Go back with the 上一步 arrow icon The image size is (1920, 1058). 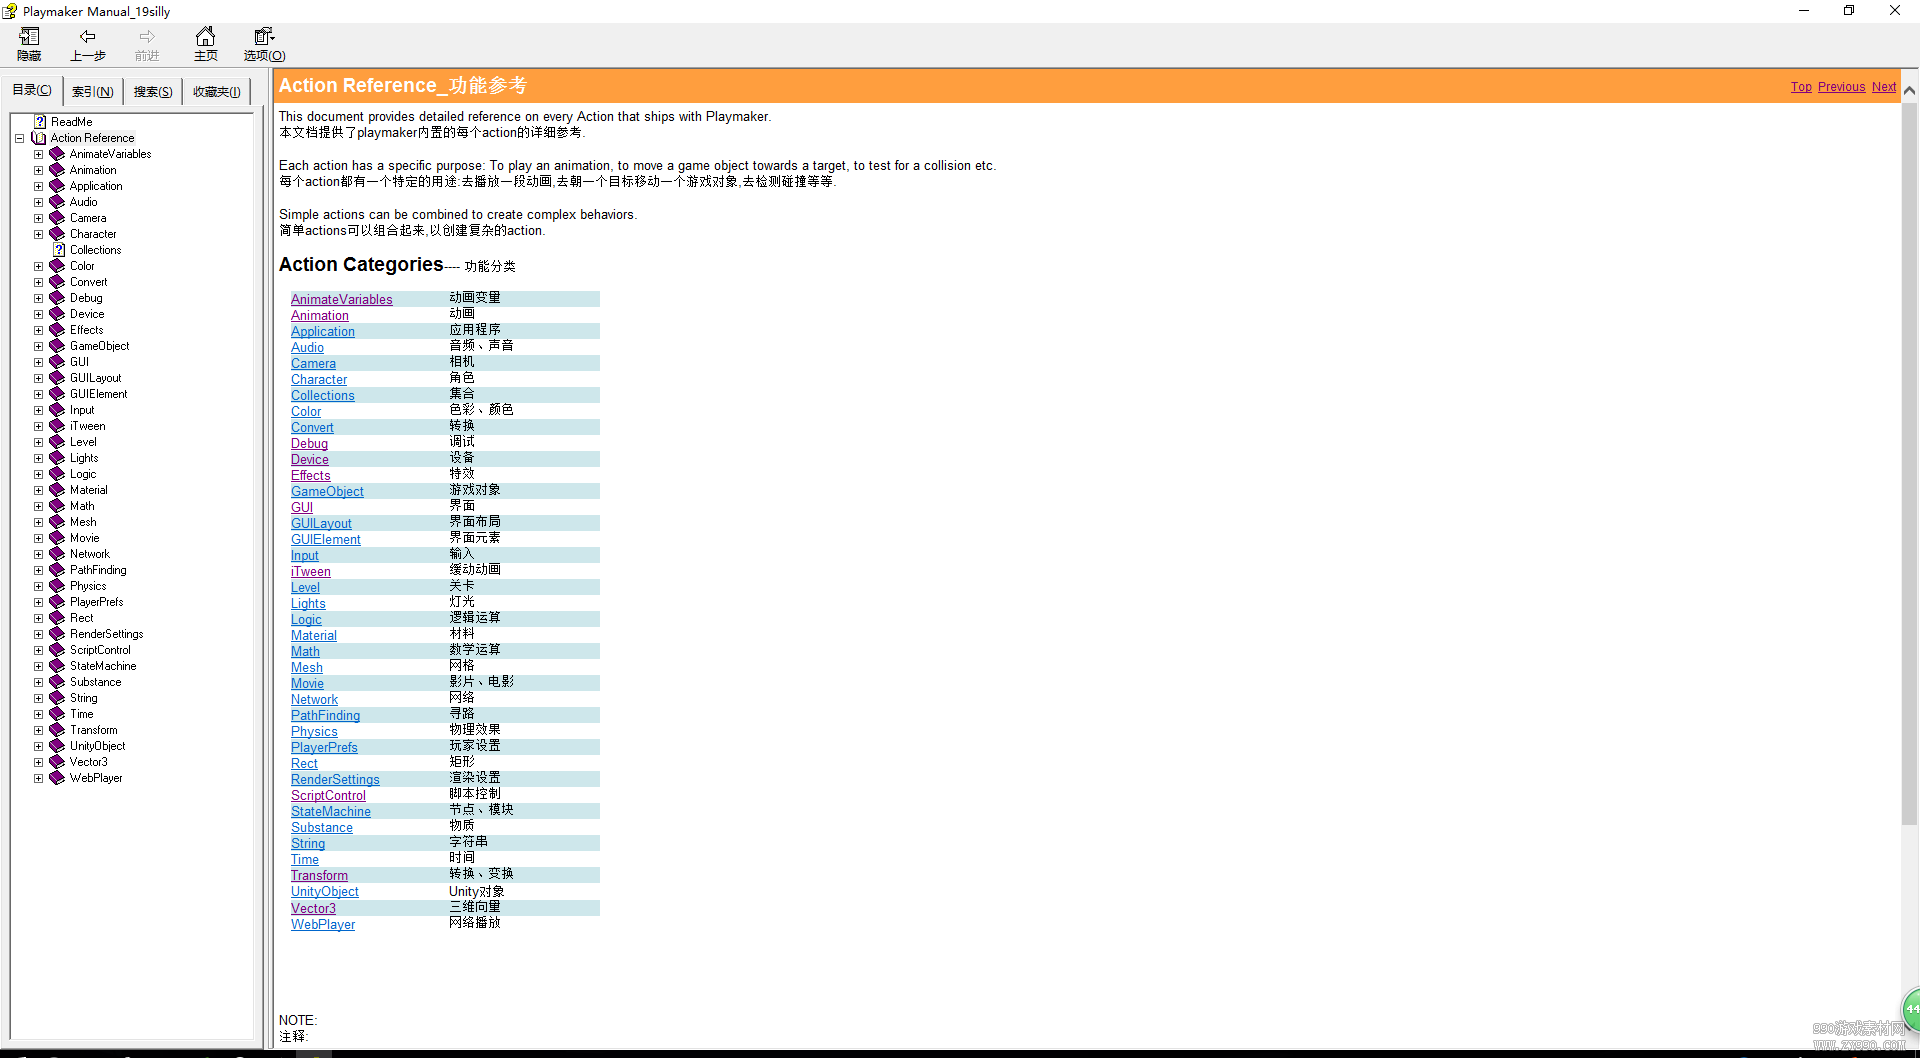[x=88, y=37]
